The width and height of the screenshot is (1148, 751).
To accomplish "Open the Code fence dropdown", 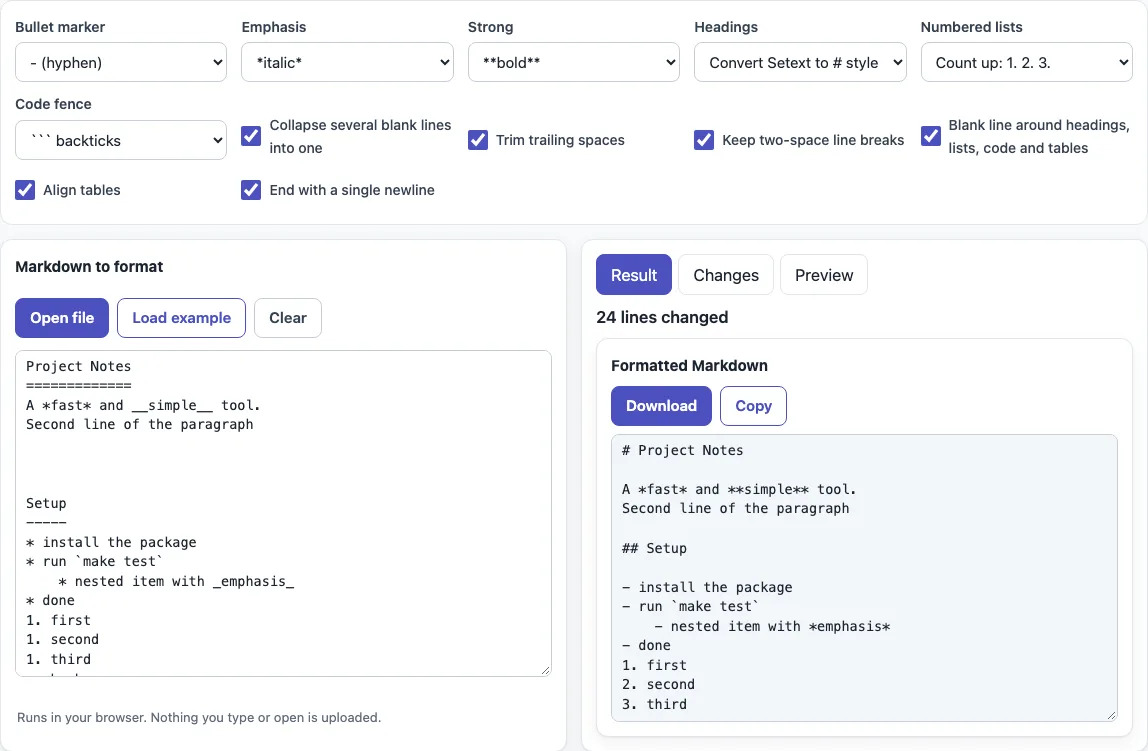I will click(121, 140).
